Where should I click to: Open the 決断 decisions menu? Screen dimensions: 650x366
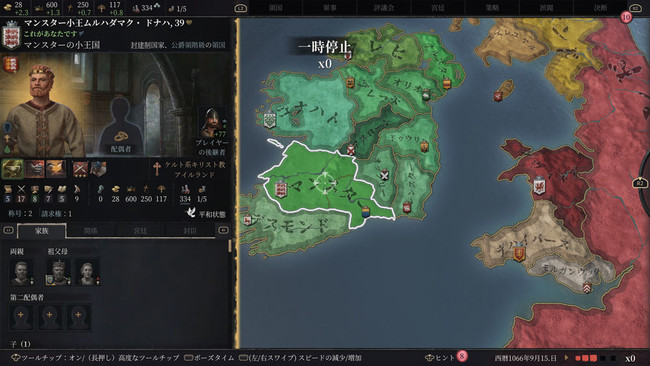[x=600, y=8]
